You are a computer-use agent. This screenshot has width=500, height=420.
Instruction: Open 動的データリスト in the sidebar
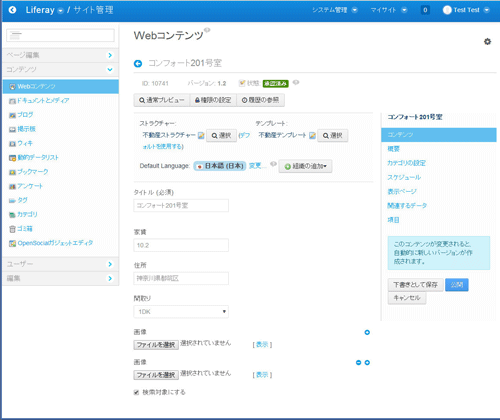[38, 157]
